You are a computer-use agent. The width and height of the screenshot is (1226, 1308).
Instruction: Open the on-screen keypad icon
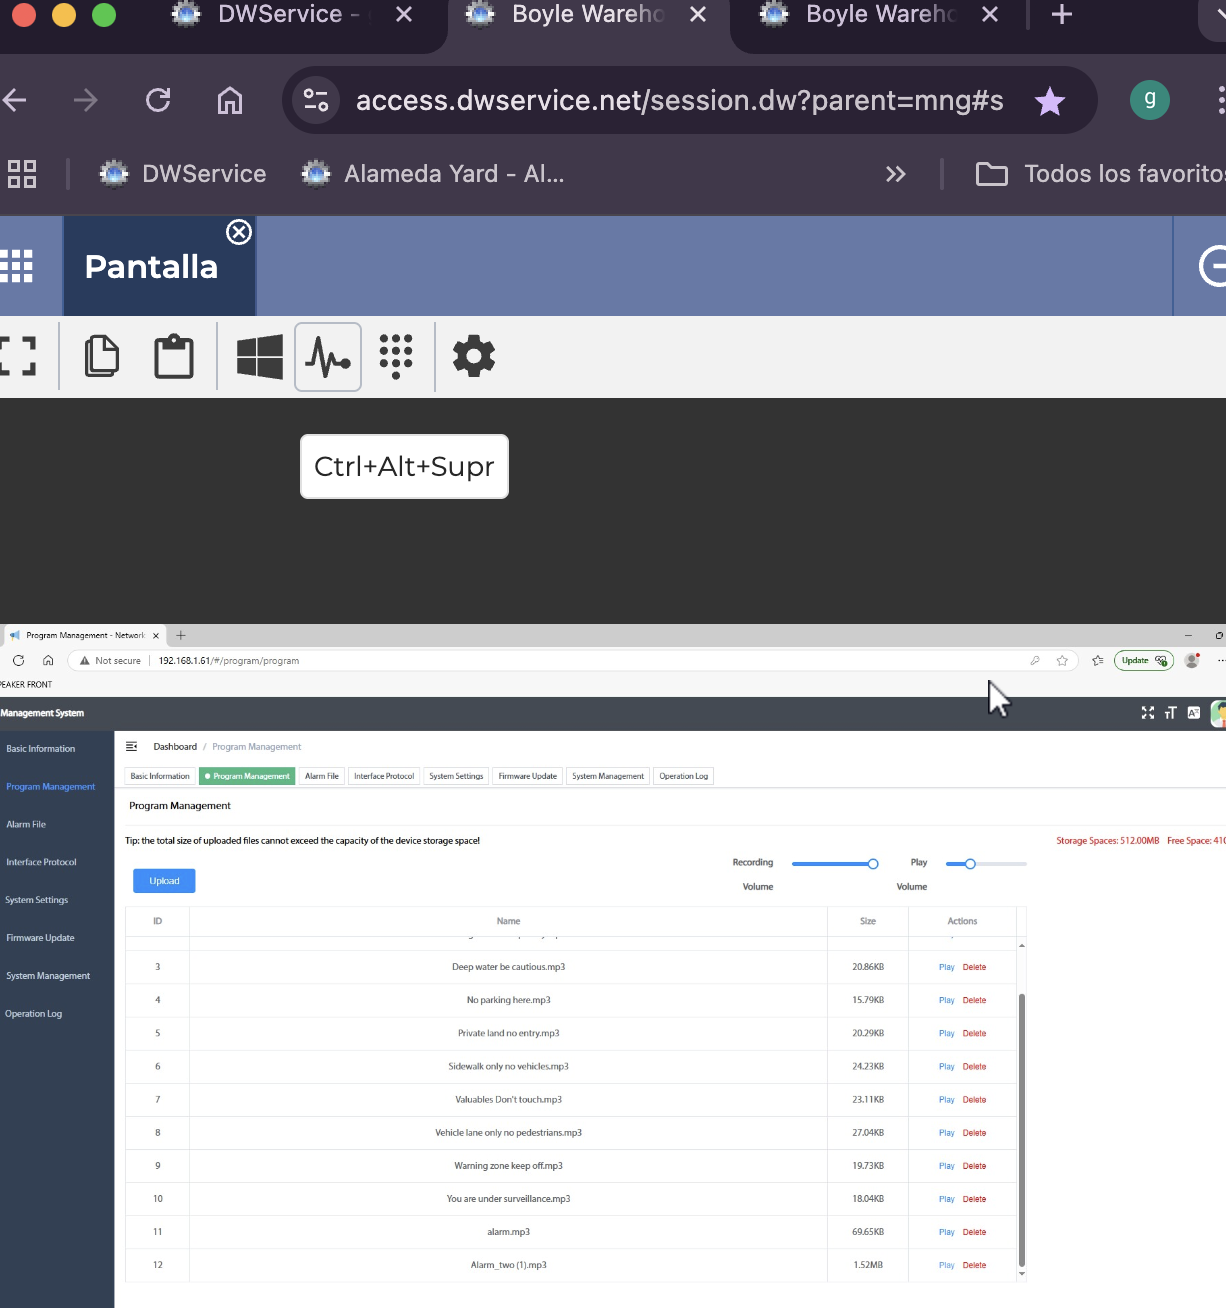coord(396,357)
